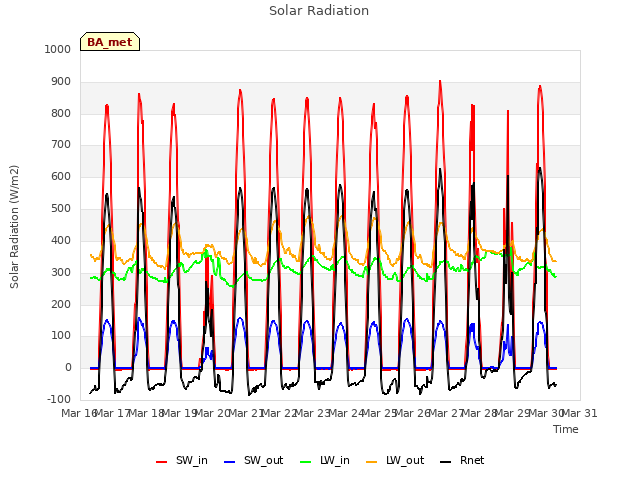Click the Mar 22 x-axis label
640x480 pixels.
pyautogui.click(x=279, y=413)
